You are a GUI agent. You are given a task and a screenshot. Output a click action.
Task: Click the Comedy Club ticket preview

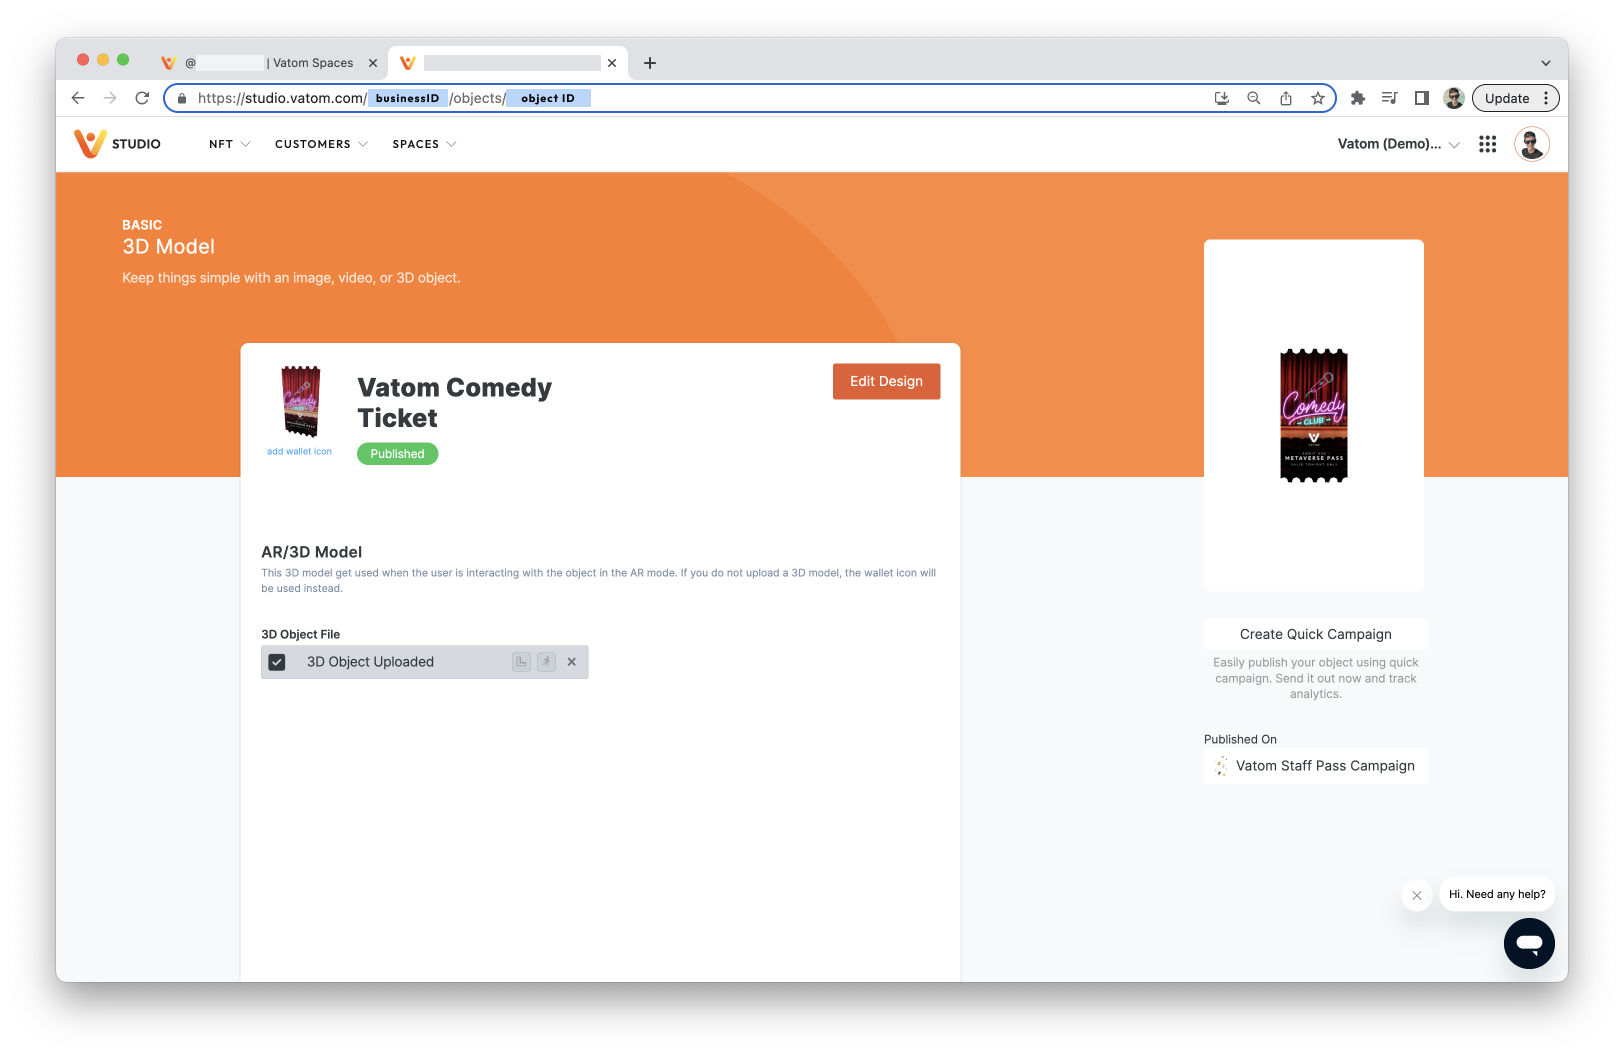pyautogui.click(x=1314, y=415)
